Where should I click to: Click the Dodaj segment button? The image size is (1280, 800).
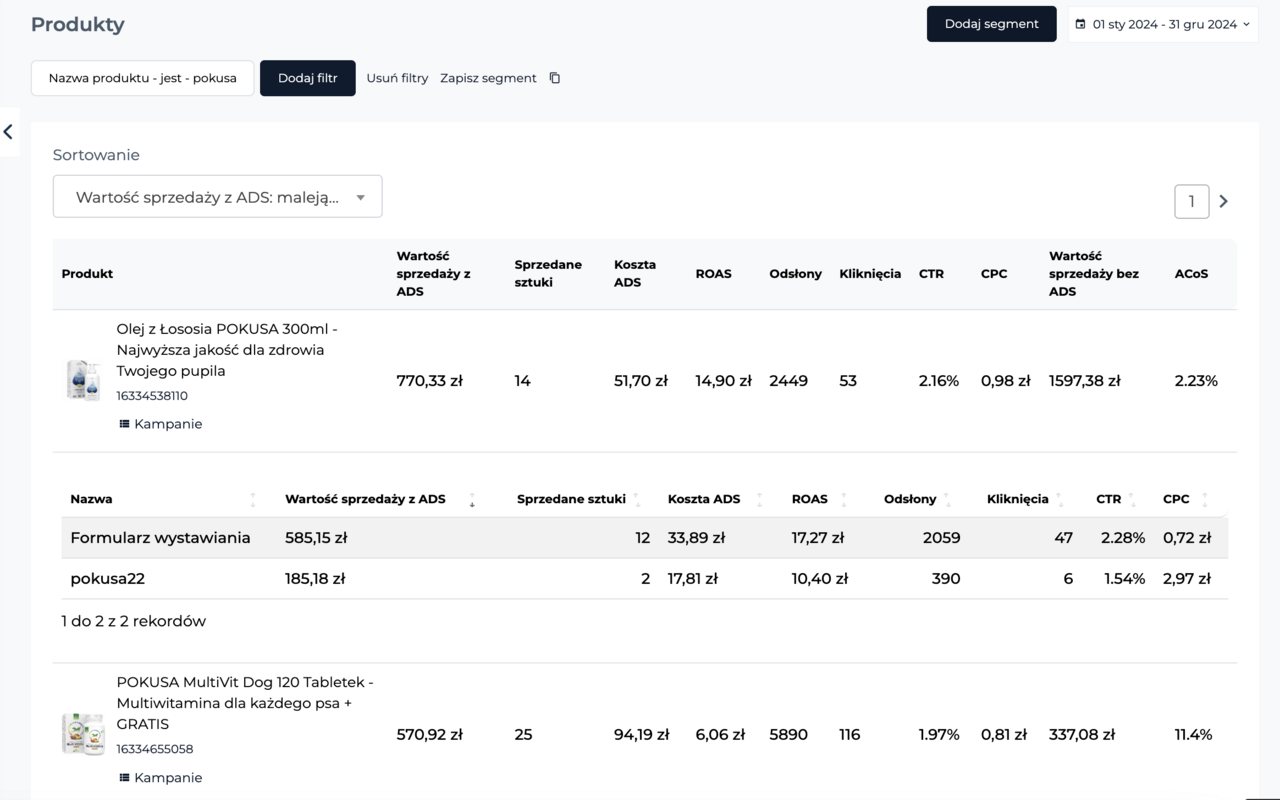coord(991,24)
